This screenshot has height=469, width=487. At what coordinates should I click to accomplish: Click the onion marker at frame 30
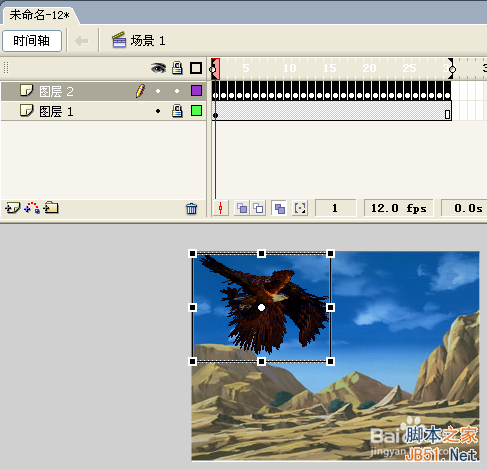452,69
